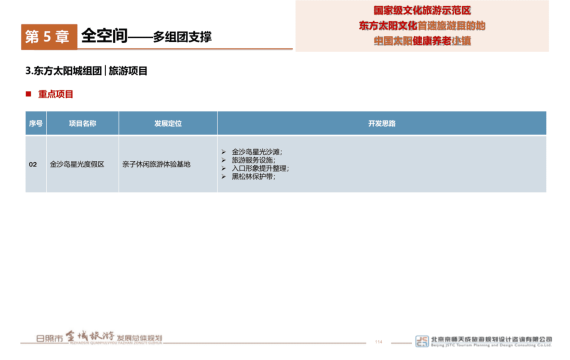Click the '亲子休闲旅游体验基地' positioning cell
This screenshot has height=360, width=570.
pyautogui.click(x=168, y=164)
